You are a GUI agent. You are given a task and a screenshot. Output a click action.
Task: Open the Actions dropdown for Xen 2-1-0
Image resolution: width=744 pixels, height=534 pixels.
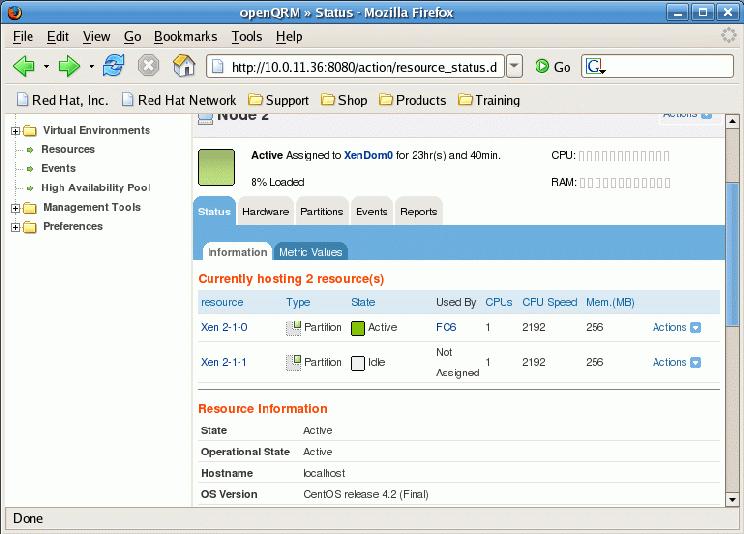point(695,328)
